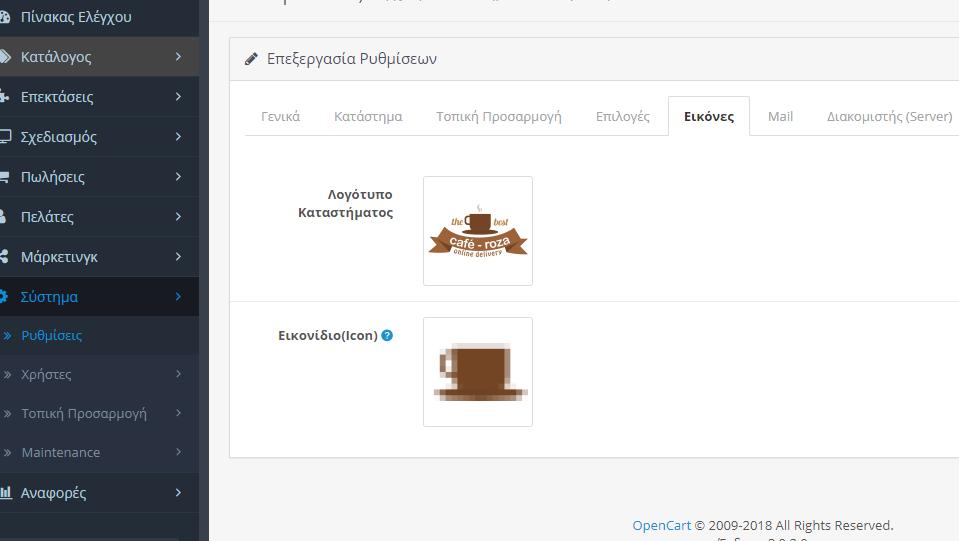Click the Αναφορές bar chart icon

pos(6,492)
